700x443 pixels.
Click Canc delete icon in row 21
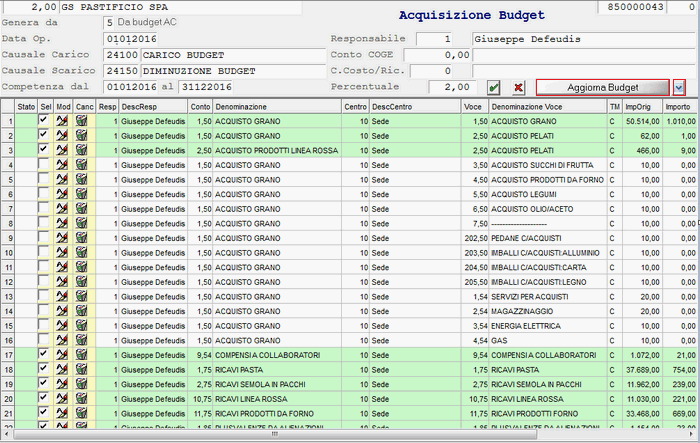tap(81, 414)
